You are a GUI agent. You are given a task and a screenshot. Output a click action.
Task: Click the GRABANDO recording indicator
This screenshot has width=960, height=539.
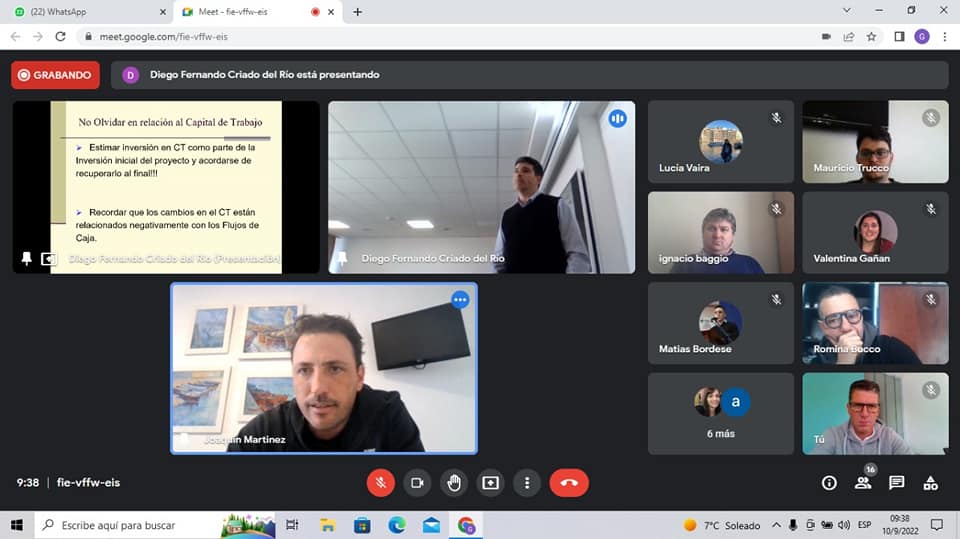(55, 75)
